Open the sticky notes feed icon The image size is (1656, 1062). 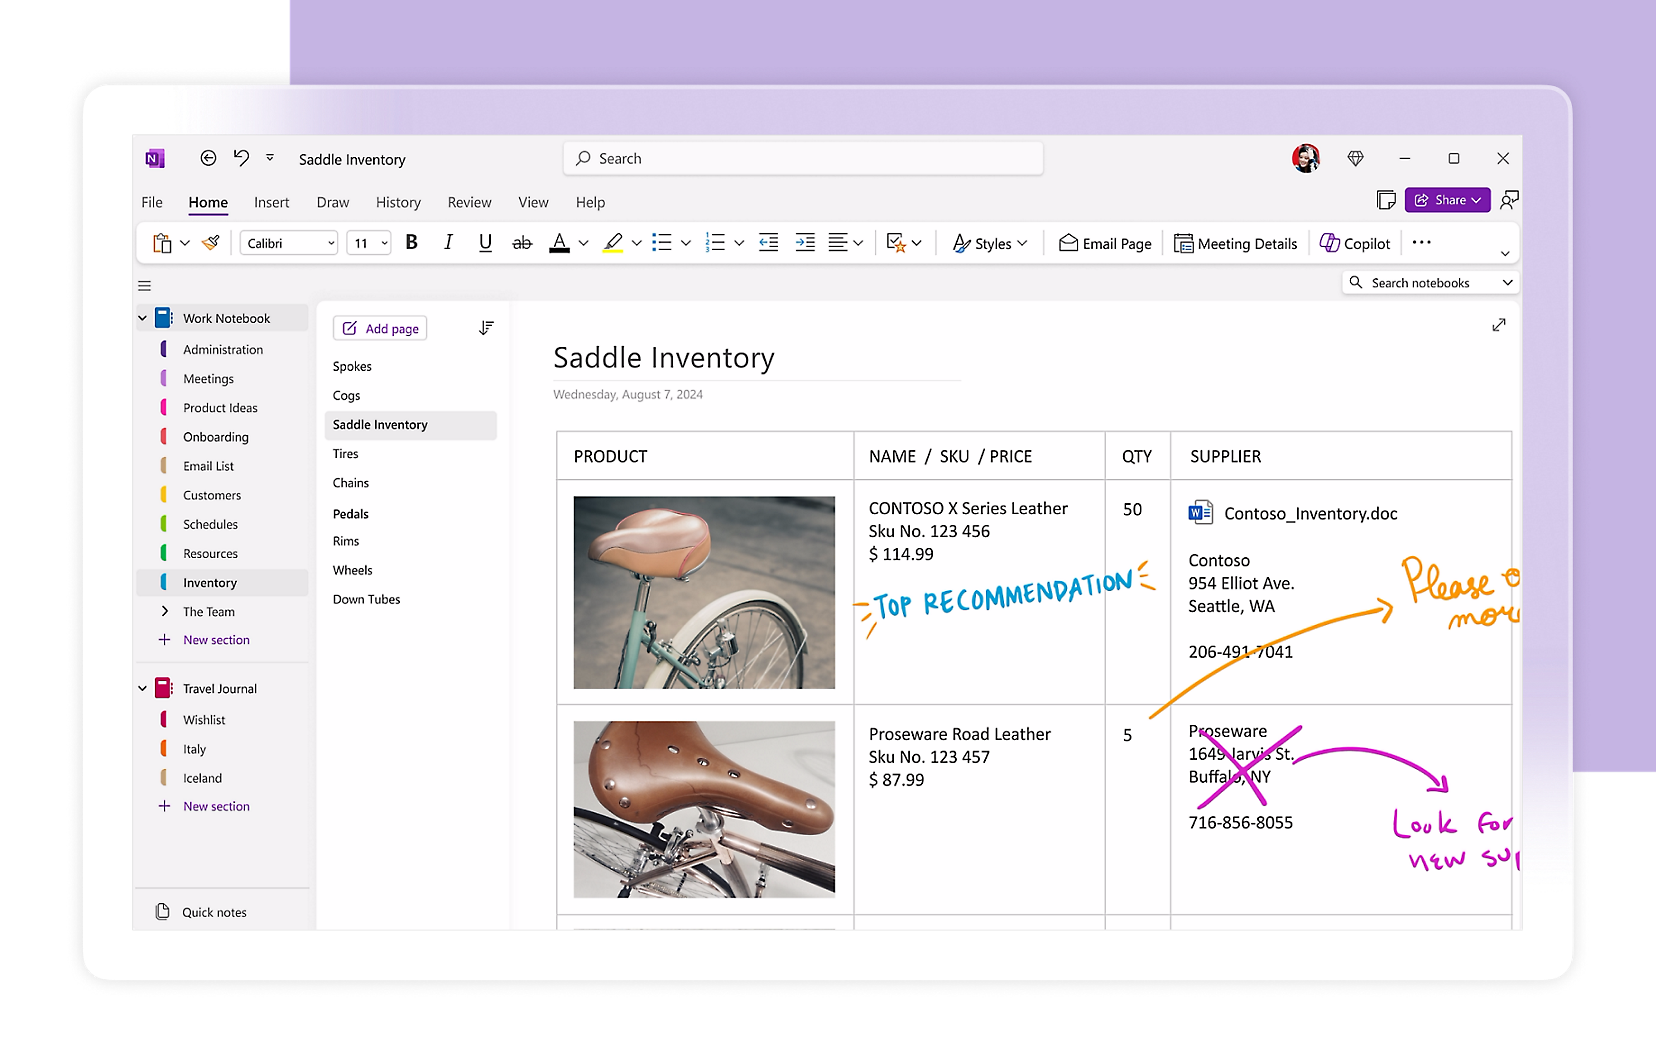[1386, 200]
